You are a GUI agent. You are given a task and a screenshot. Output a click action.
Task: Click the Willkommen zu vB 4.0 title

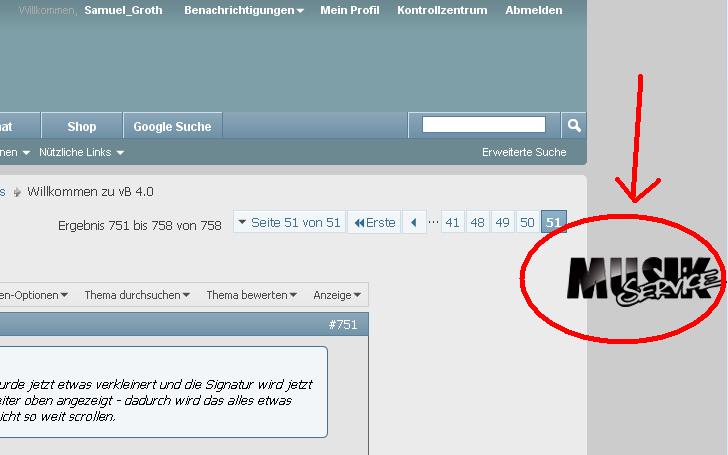90,192
